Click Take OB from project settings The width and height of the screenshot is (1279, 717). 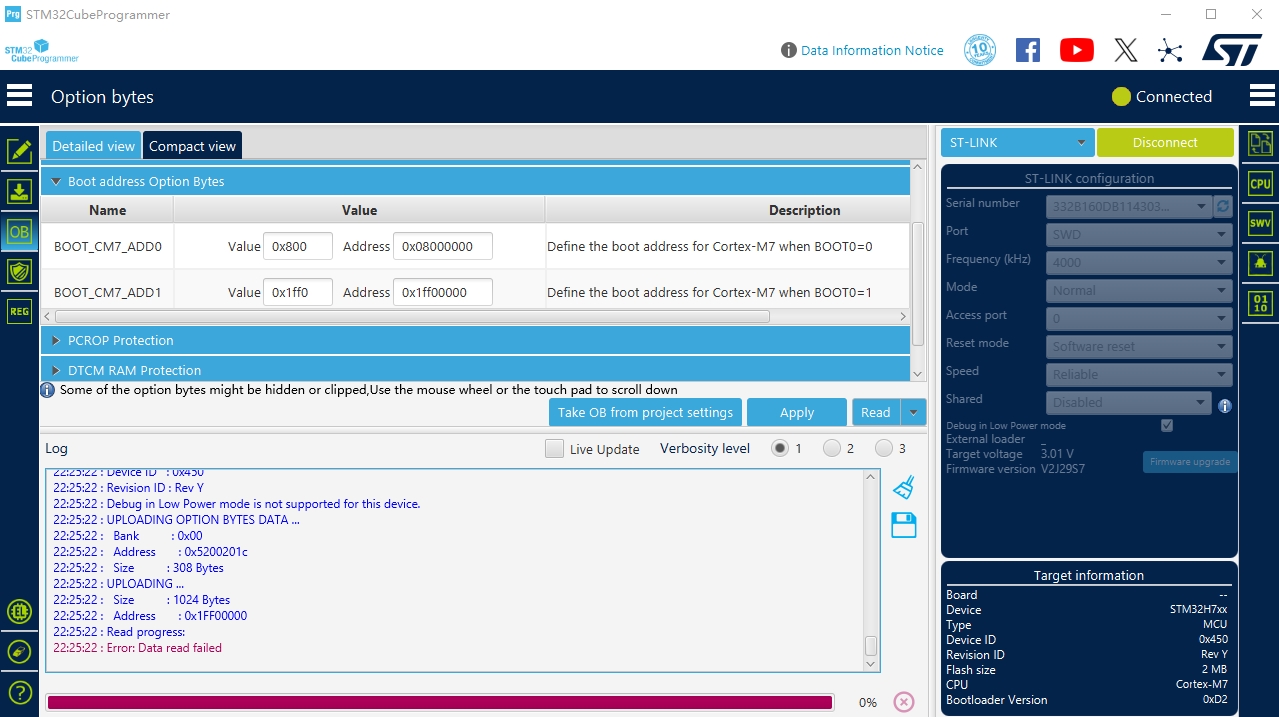point(645,412)
